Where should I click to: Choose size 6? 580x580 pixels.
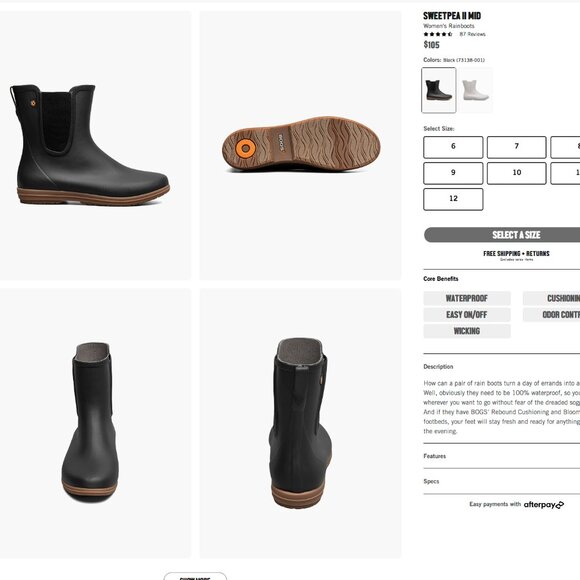click(453, 147)
